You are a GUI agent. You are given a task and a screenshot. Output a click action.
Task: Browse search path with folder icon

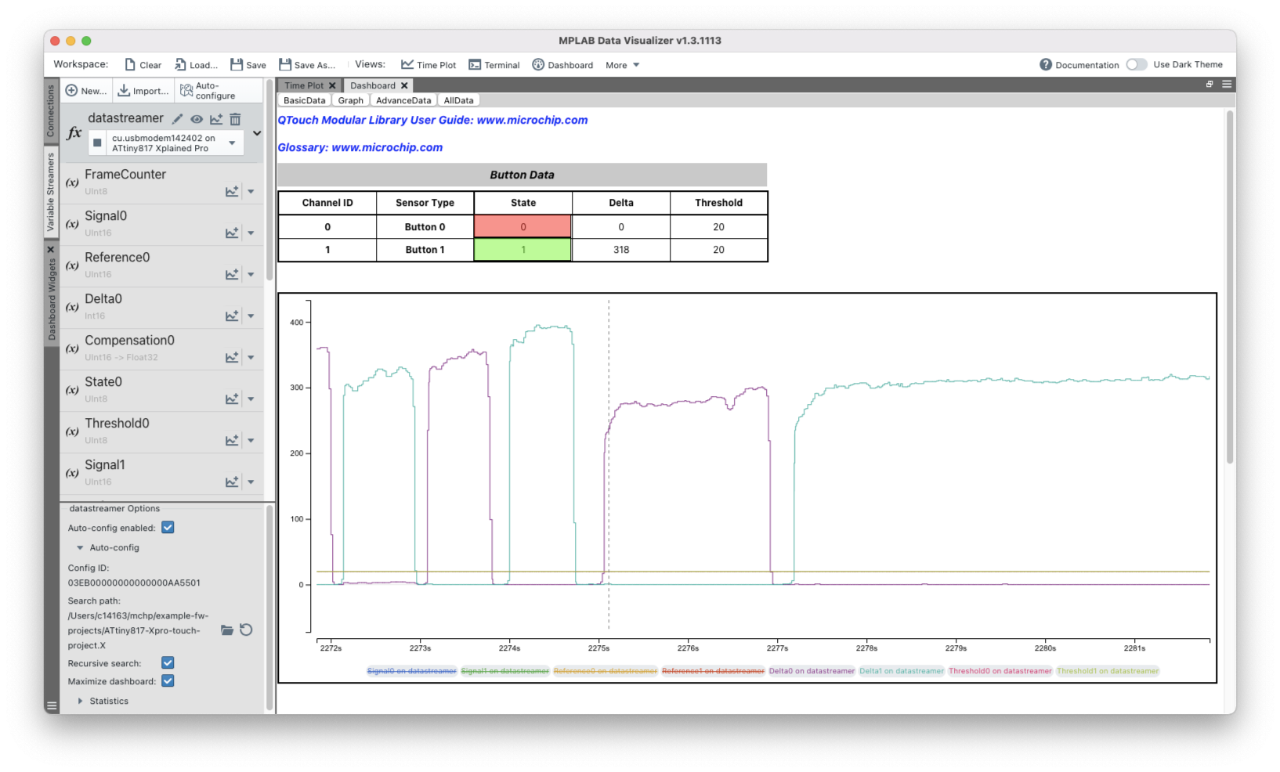[x=227, y=630]
